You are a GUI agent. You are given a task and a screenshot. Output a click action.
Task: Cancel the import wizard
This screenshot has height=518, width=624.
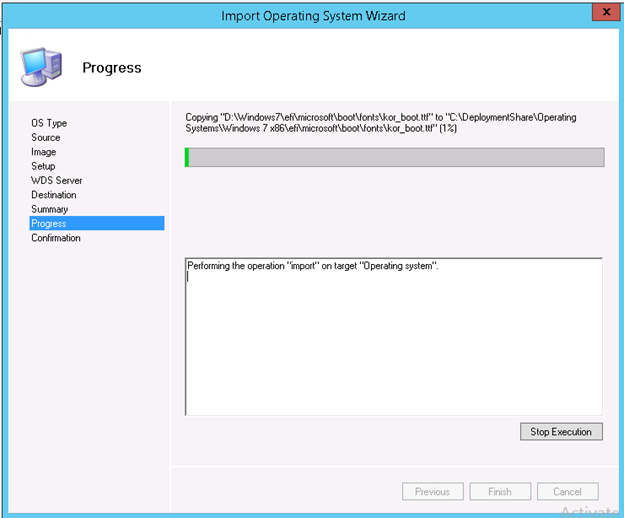pyautogui.click(x=567, y=491)
